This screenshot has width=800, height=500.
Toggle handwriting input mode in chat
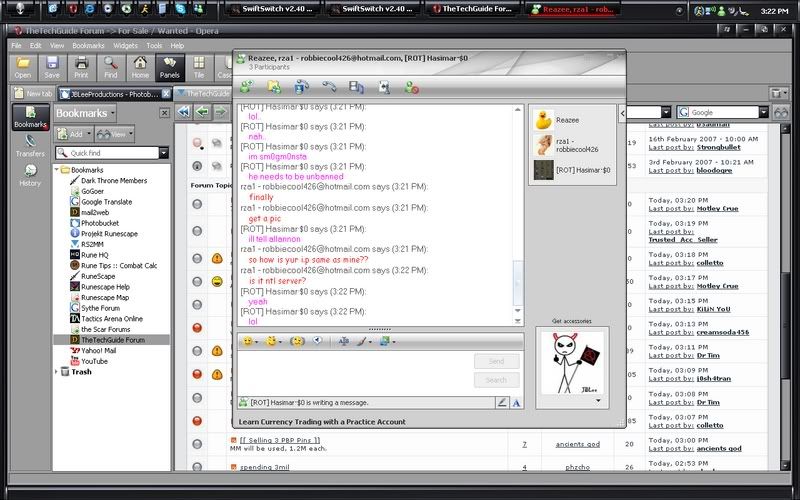point(502,402)
